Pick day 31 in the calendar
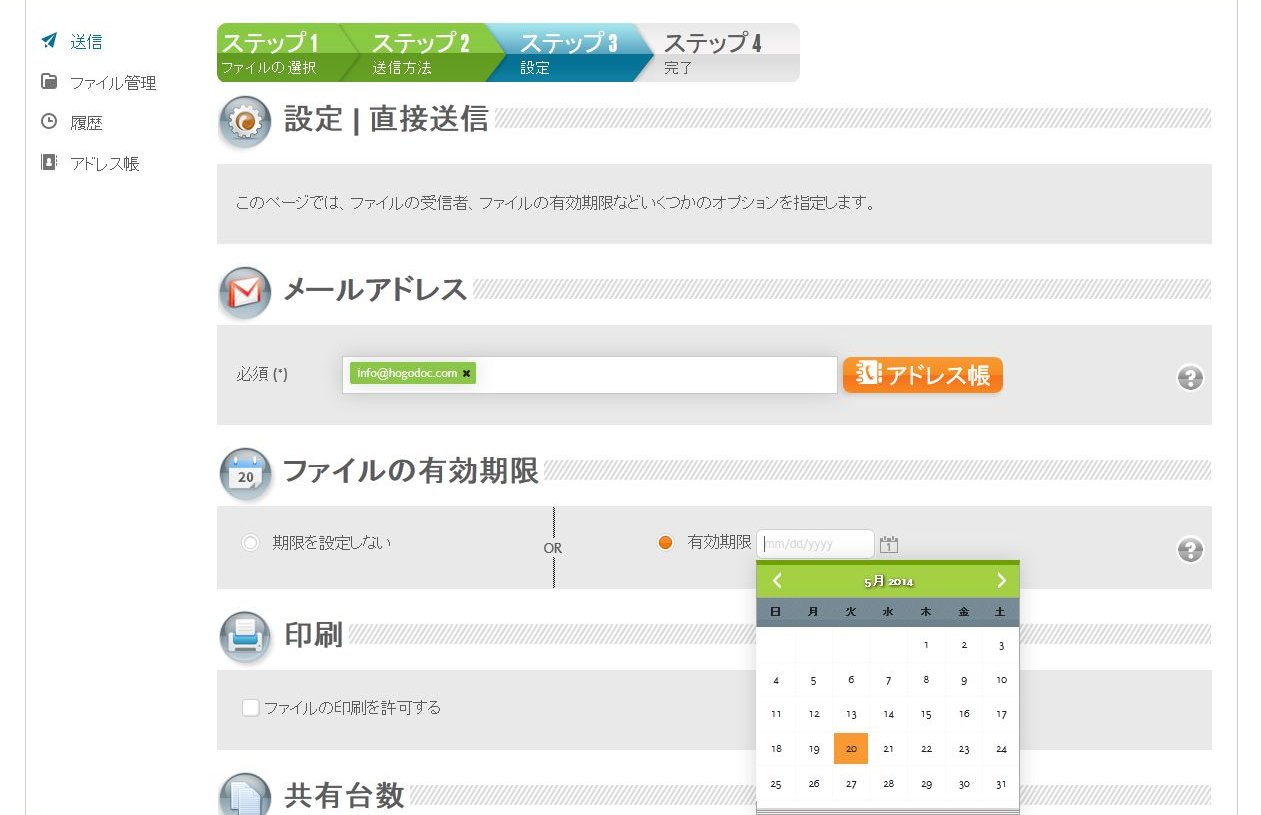The width and height of the screenshot is (1261, 815). pos(1001,784)
